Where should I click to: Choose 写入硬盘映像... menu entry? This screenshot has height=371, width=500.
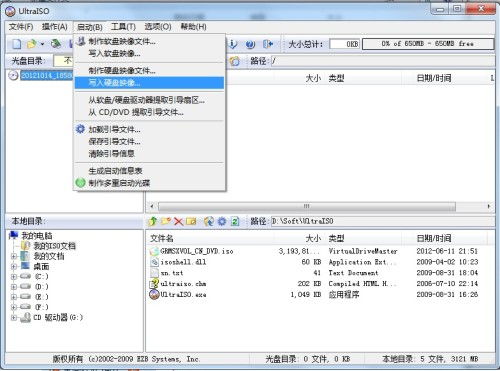pyautogui.click(x=149, y=83)
